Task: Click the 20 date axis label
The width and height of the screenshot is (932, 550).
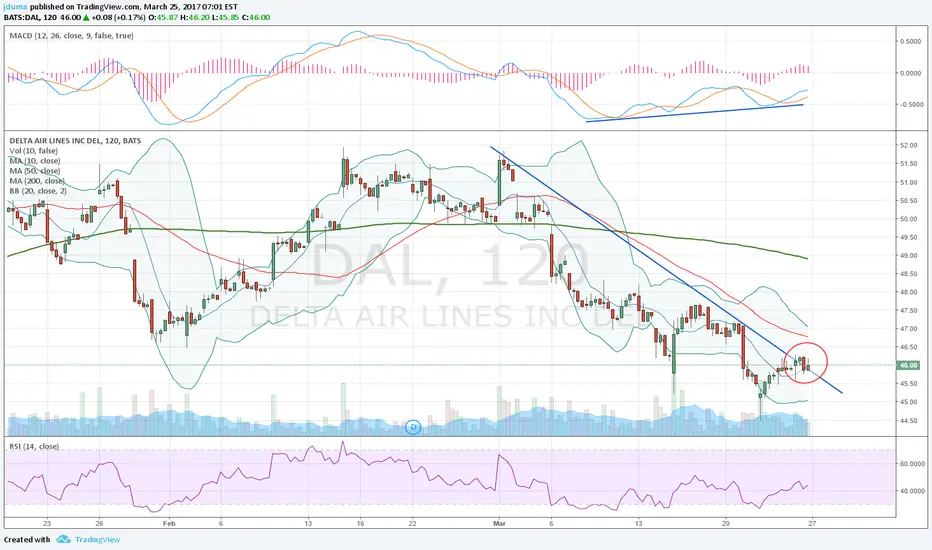Action: [x=725, y=524]
